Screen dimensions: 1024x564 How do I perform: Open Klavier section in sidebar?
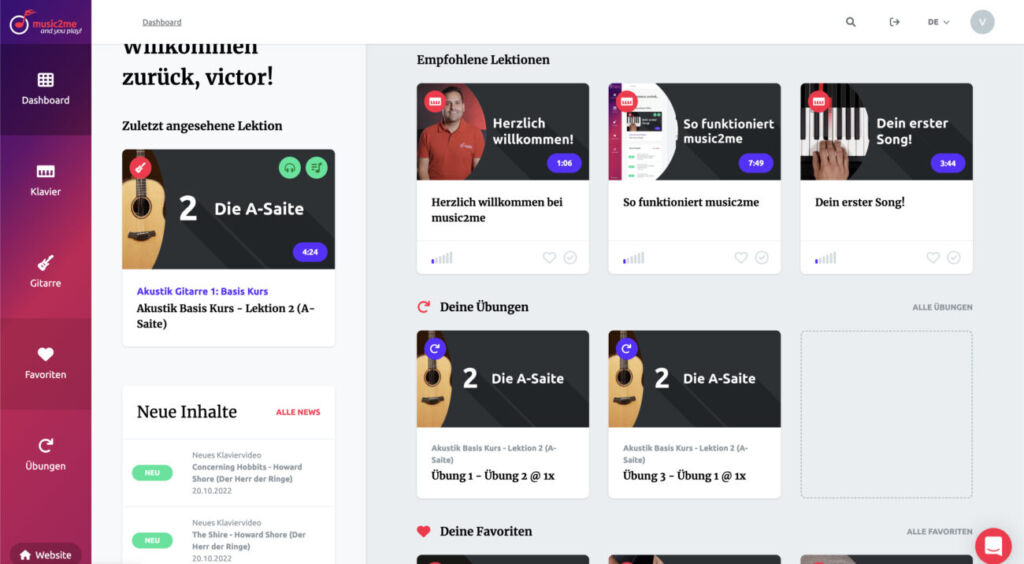pyautogui.click(x=45, y=181)
